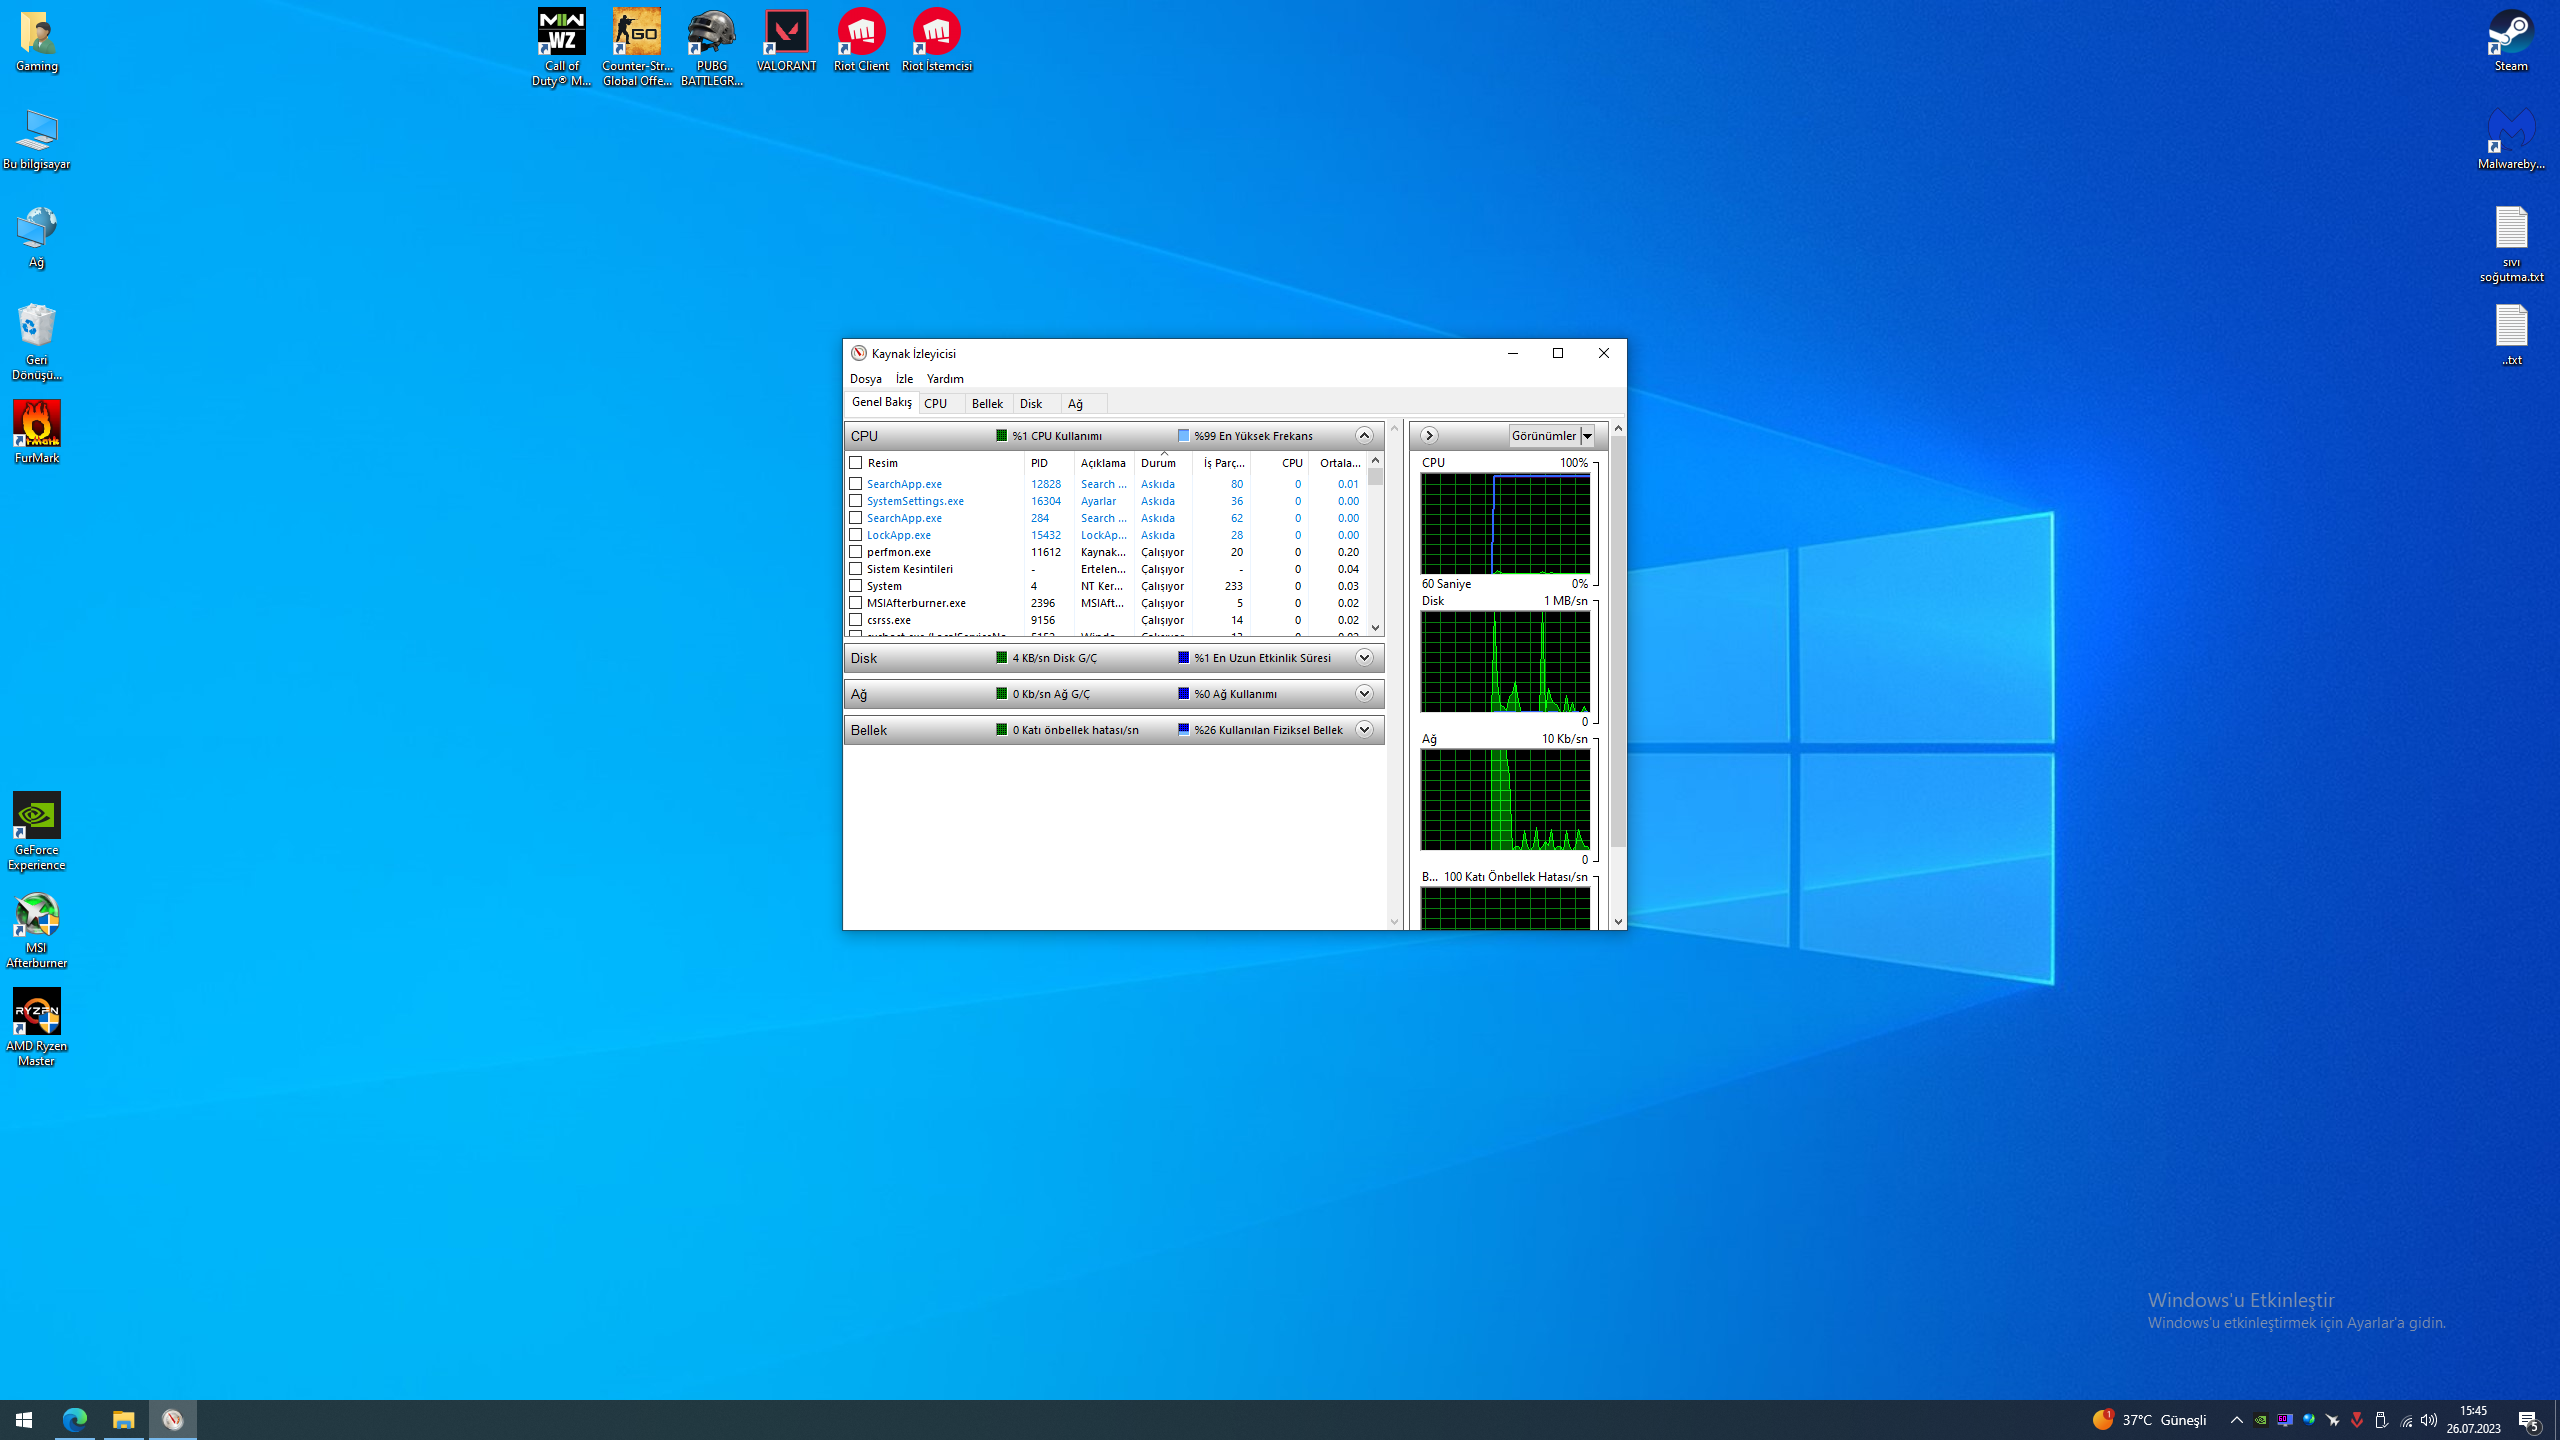Click the process list scroll-down arrow
2560x1440 pixels.
click(1376, 628)
